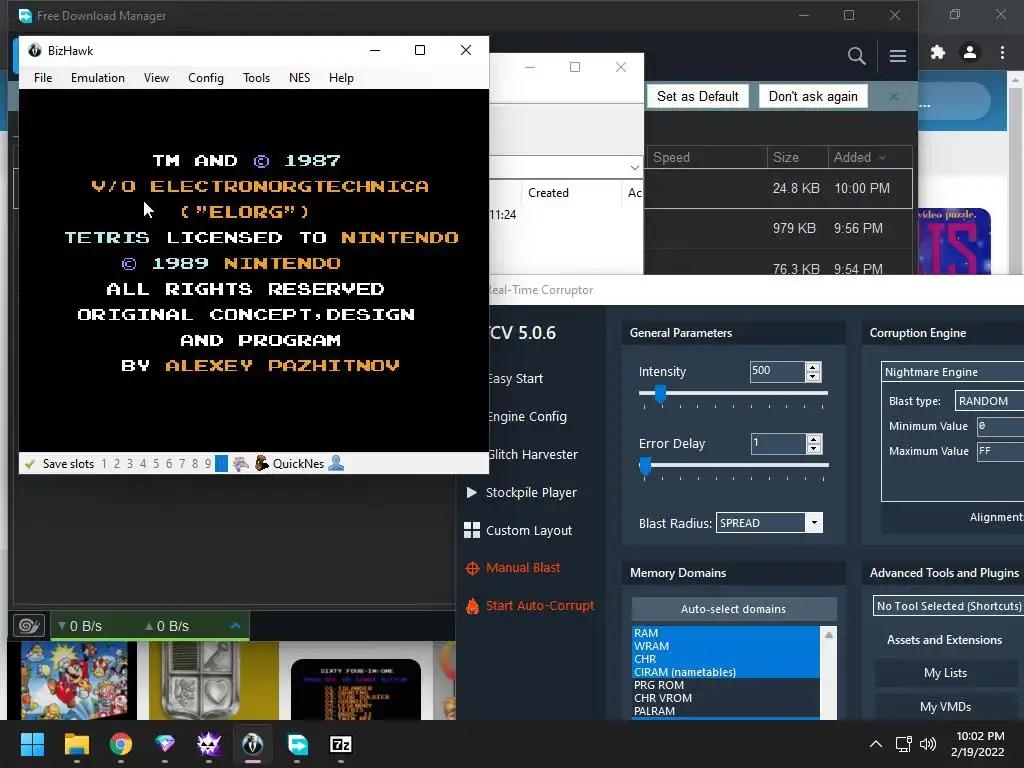The width and height of the screenshot is (1024, 768).
Task: Click the BizHawk logo in title bar
Action: tap(35, 50)
